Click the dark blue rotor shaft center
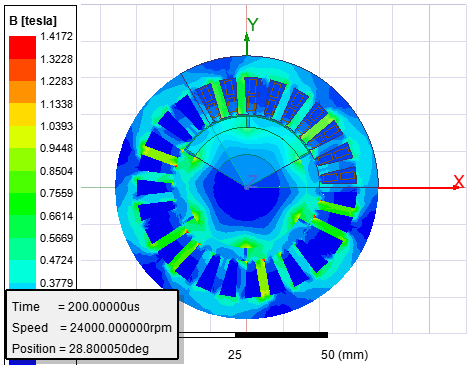The width and height of the screenshot is (471, 365). coord(246,193)
